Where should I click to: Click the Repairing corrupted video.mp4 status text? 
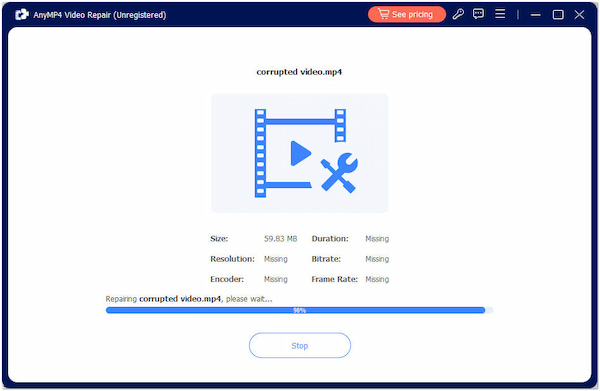189,299
